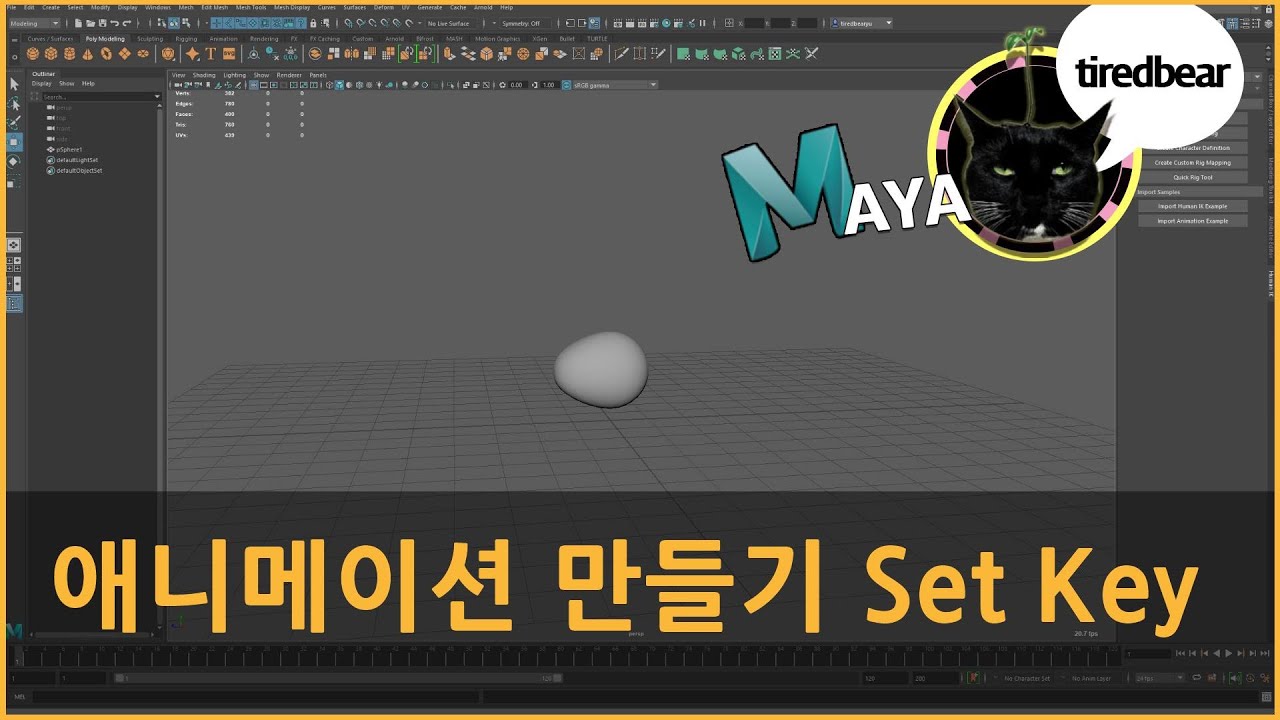Image resolution: width=1280 pixels, height=720 pixels.
Task: Select defaultLightSet in the Outliner
Action: pos(78,160)
